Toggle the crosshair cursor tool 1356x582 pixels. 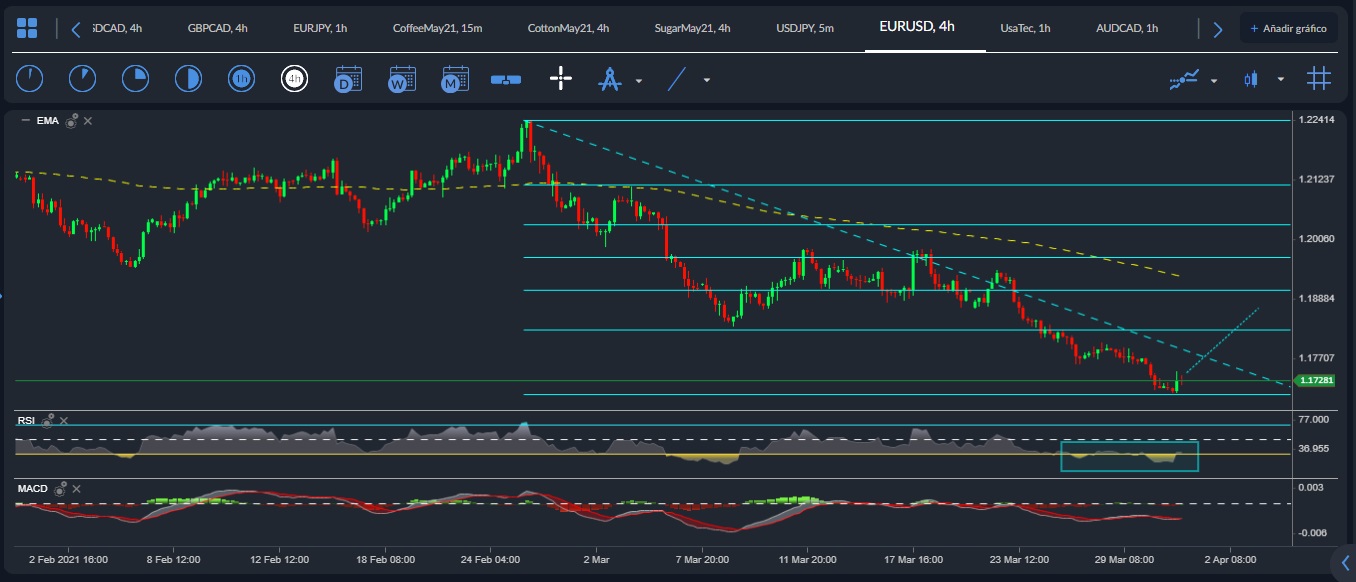point(561,79)
